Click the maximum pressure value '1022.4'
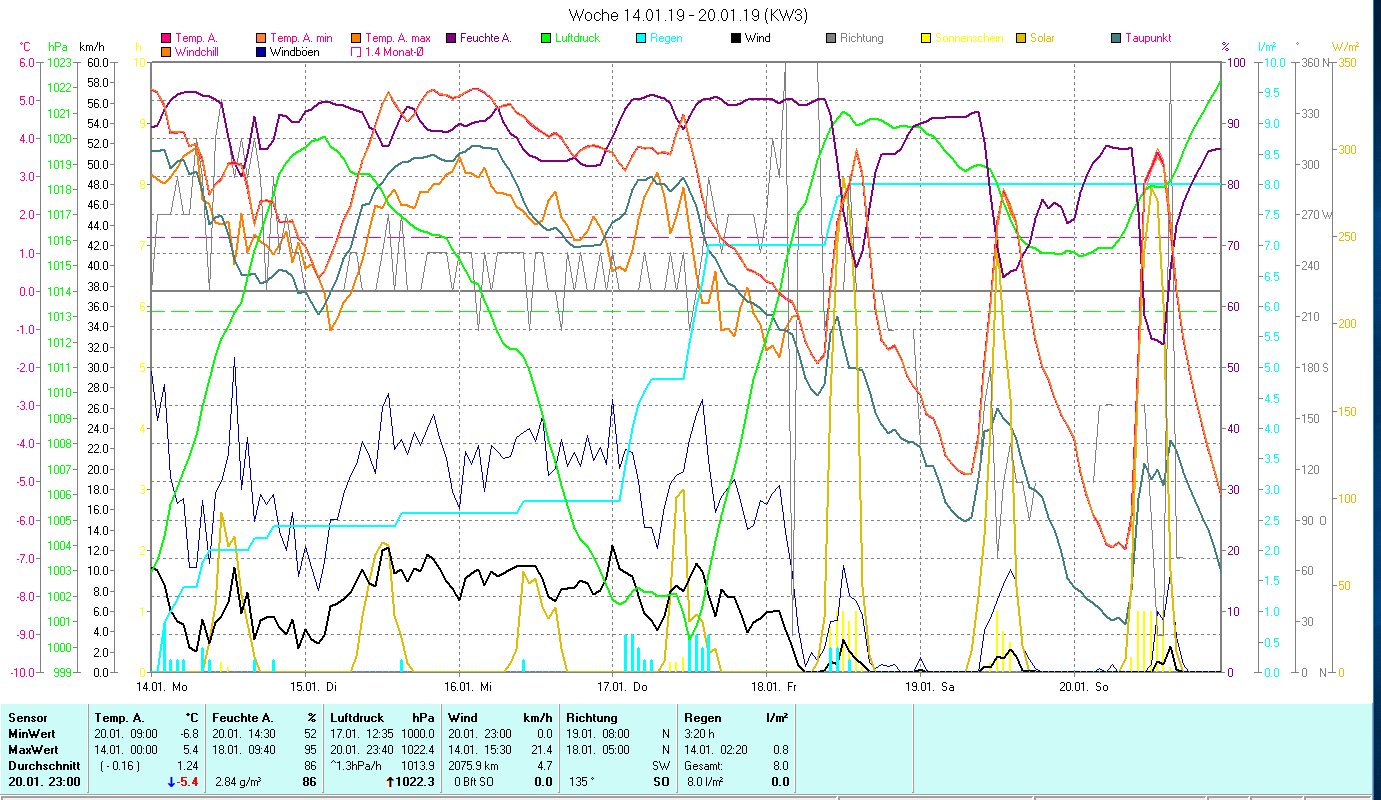Screen dimensions: 1381x800 coord(418,750)
